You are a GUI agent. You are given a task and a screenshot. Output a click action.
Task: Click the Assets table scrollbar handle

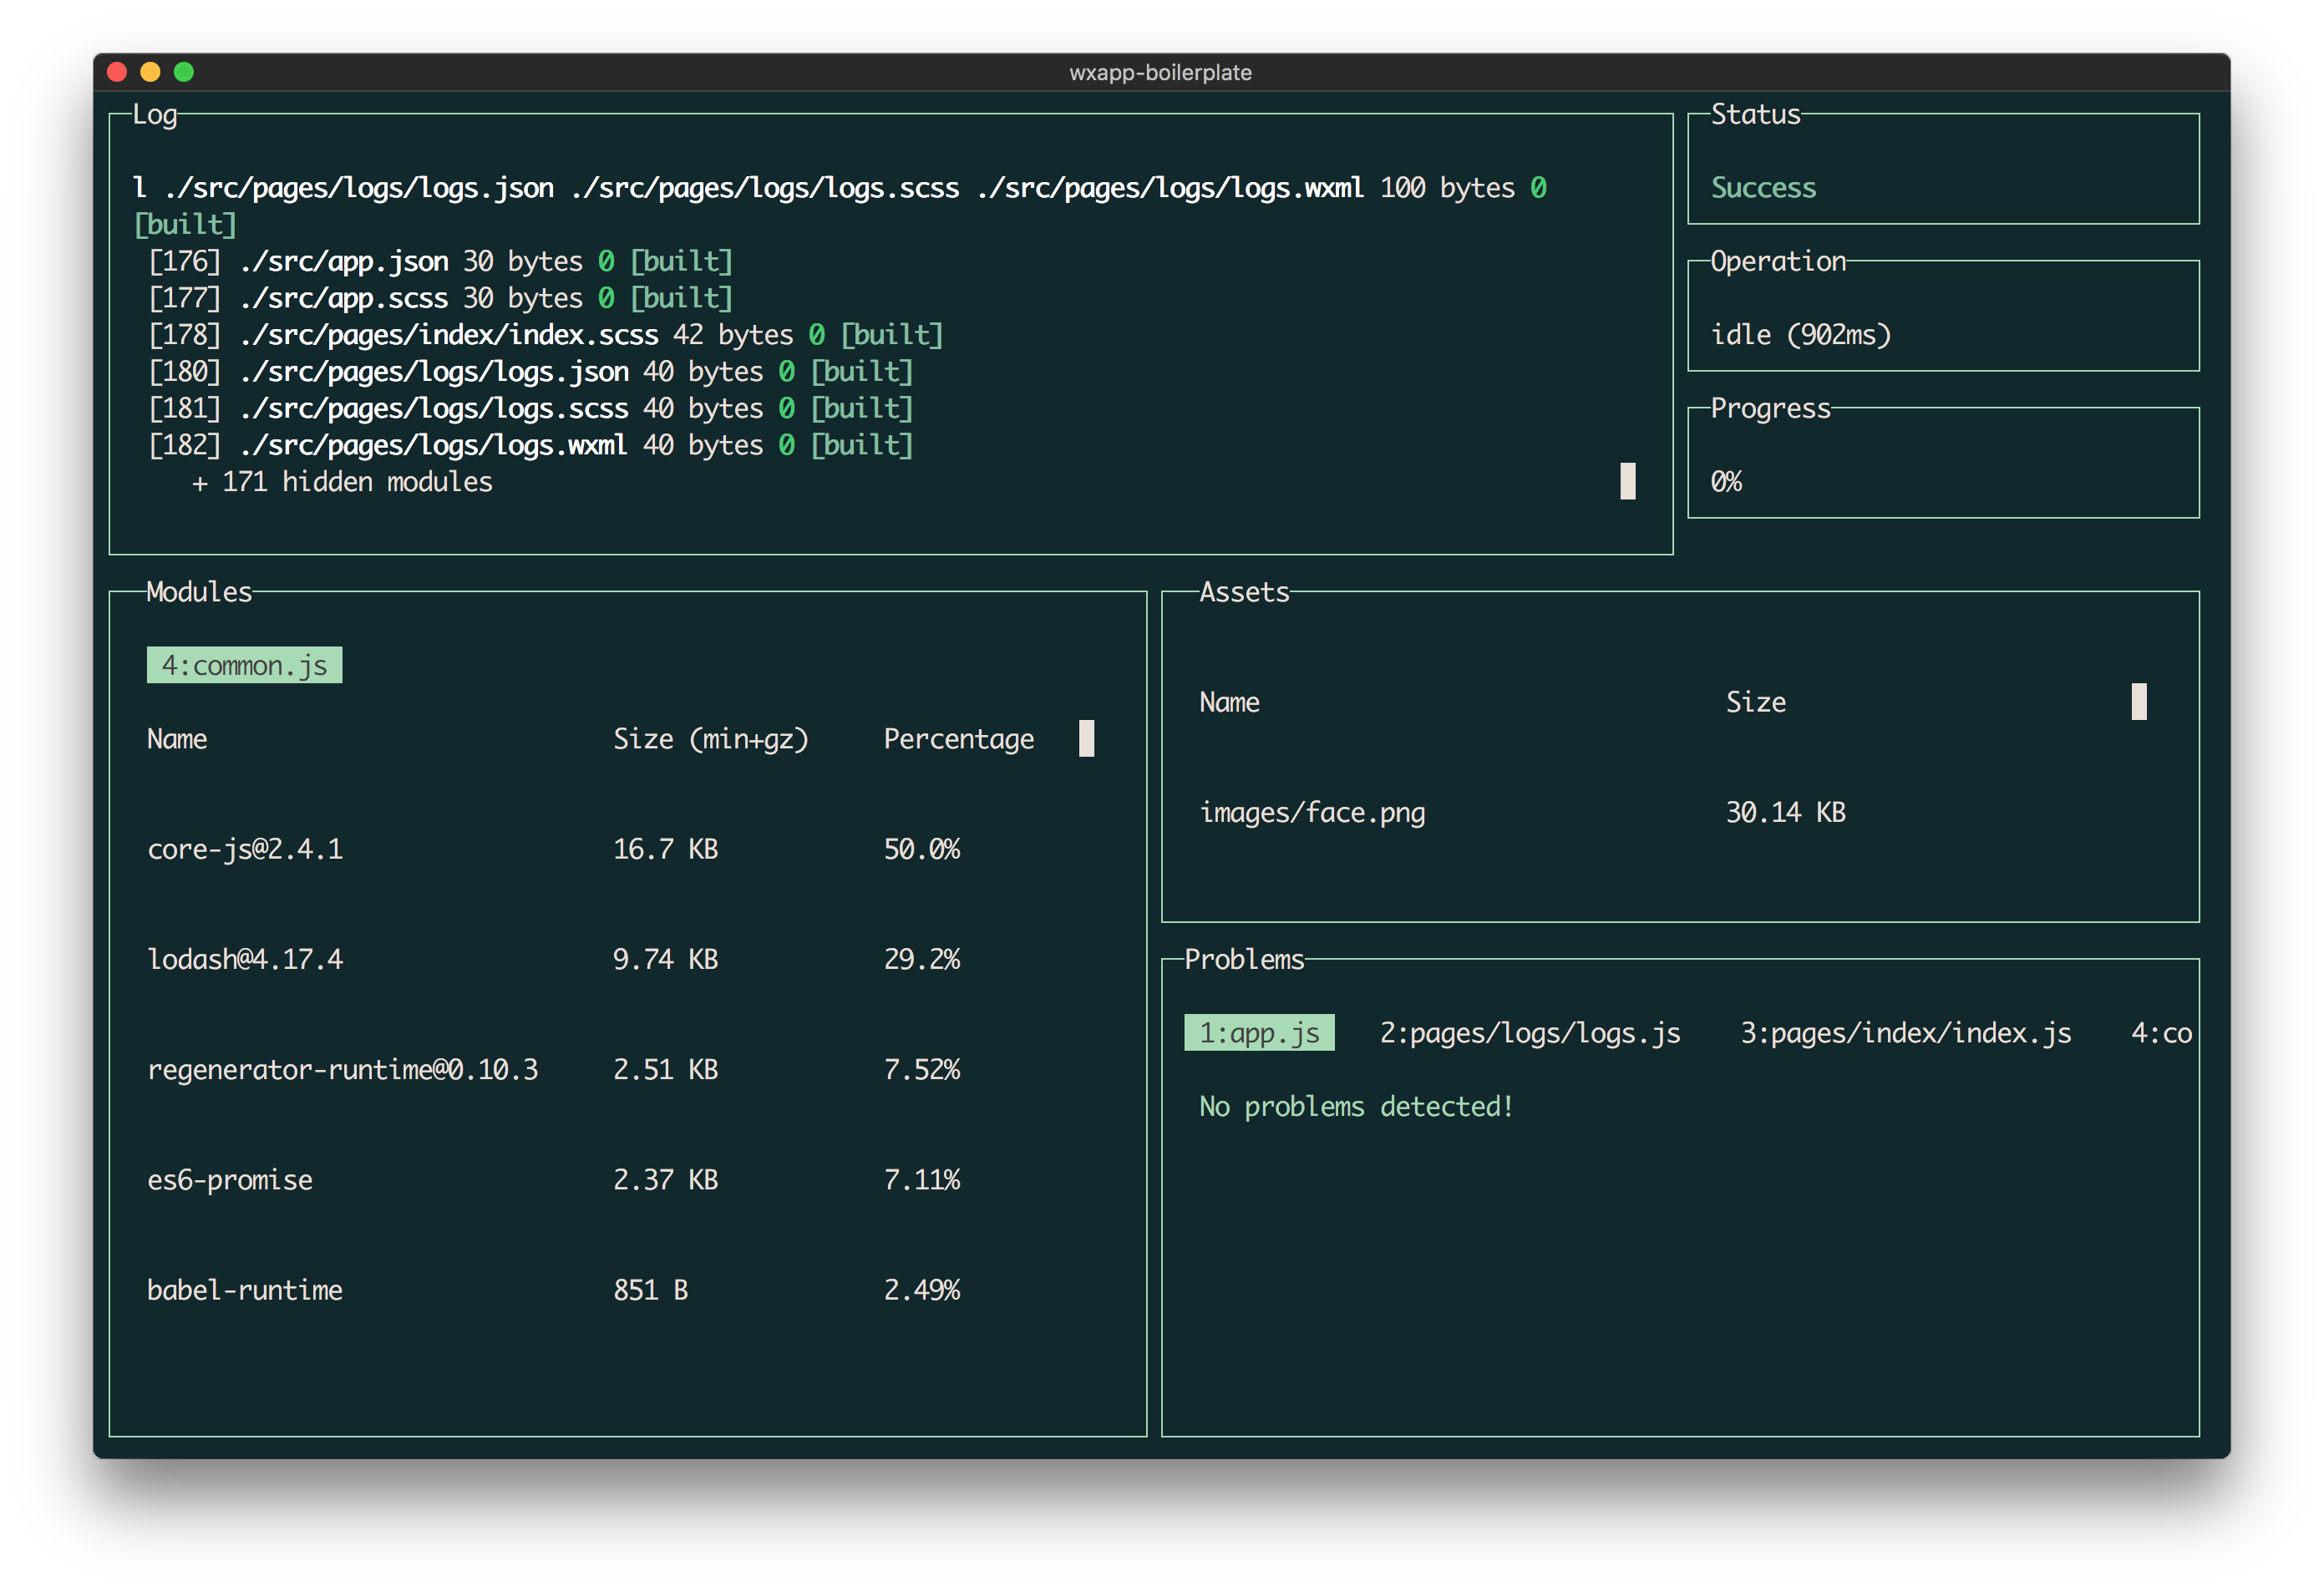[2139, 702]
